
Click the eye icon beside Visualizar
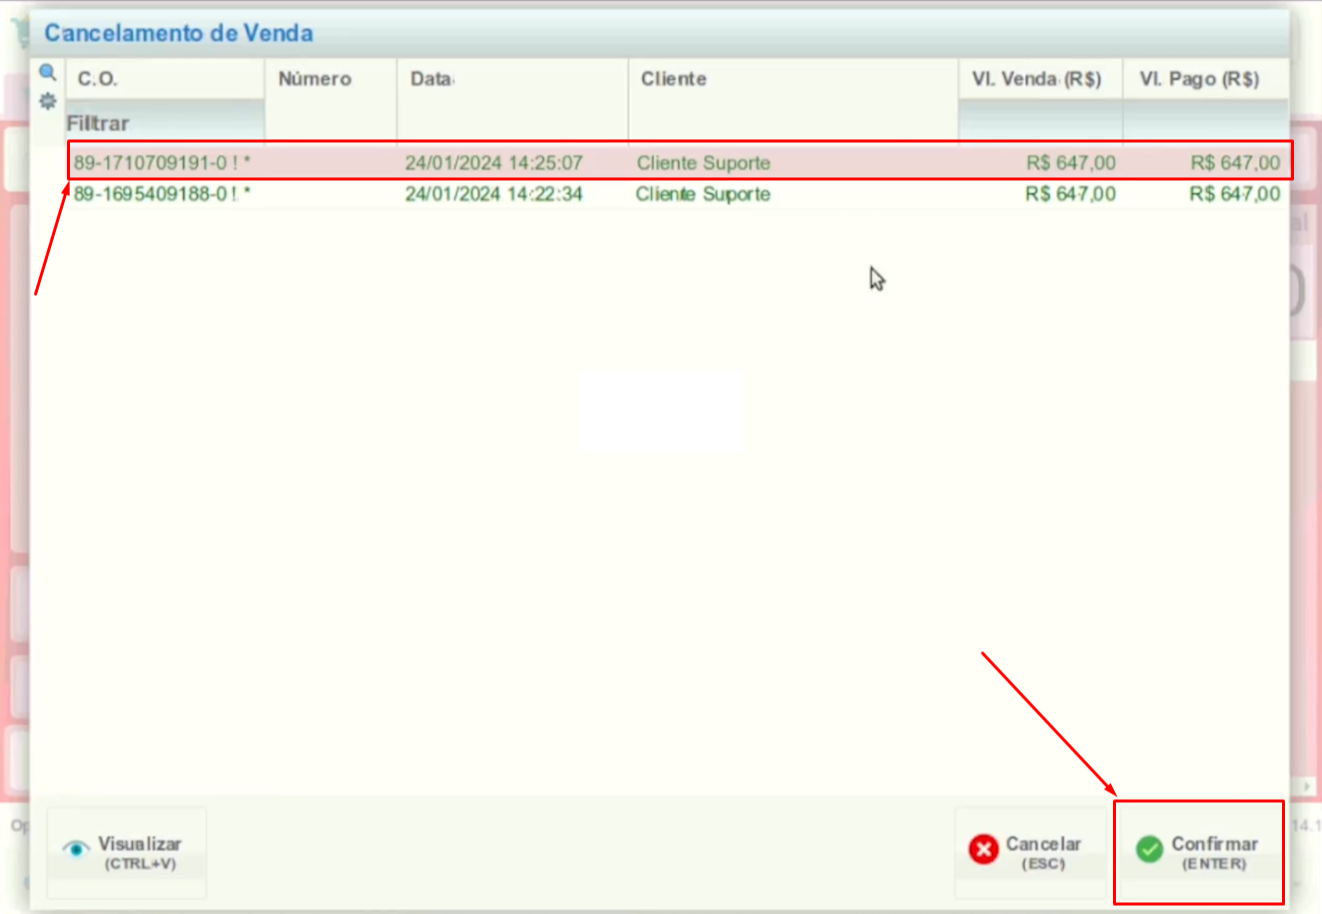(x=75, y=849)
